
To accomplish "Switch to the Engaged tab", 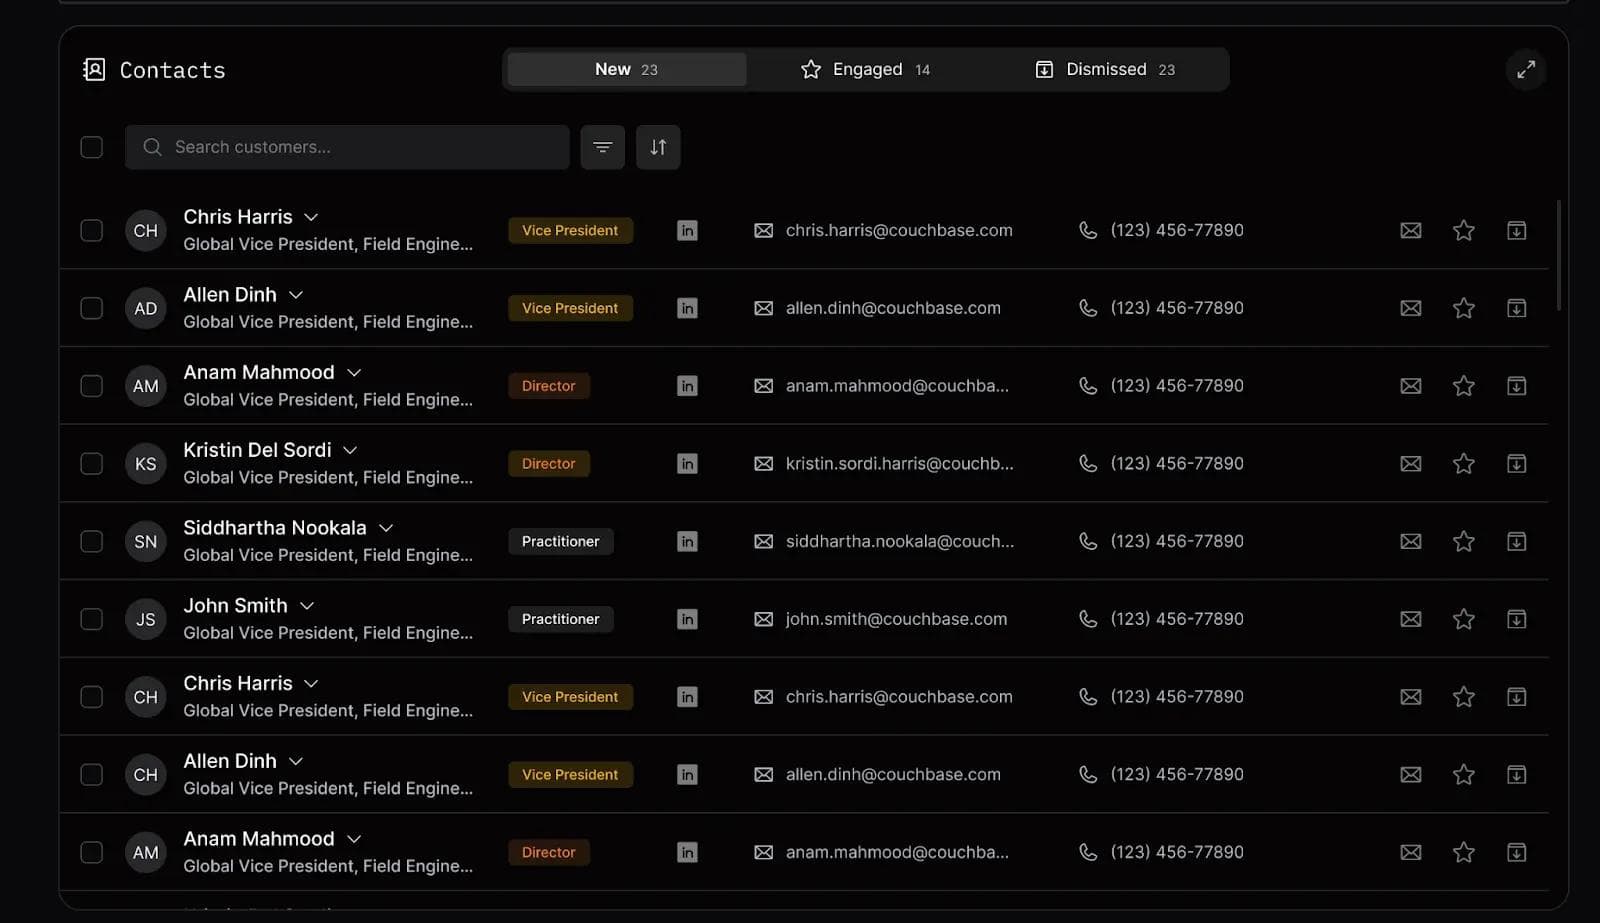I will tap(866, 69).
